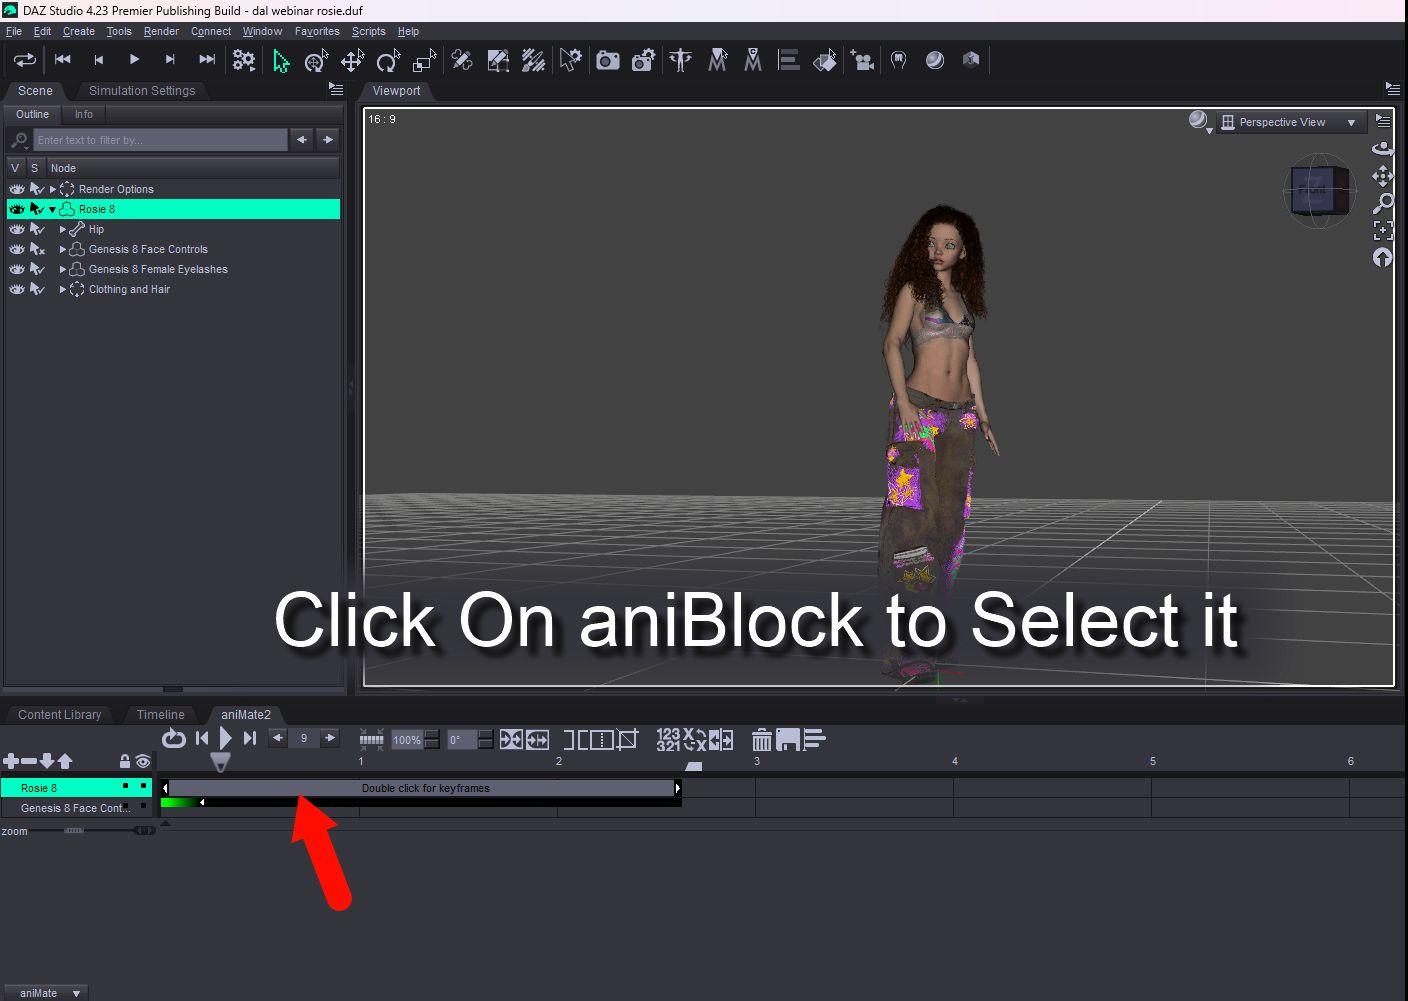Screen dimensions: 1408x1001
Task: Open the Scripts menu
Action: pos(368,31)
